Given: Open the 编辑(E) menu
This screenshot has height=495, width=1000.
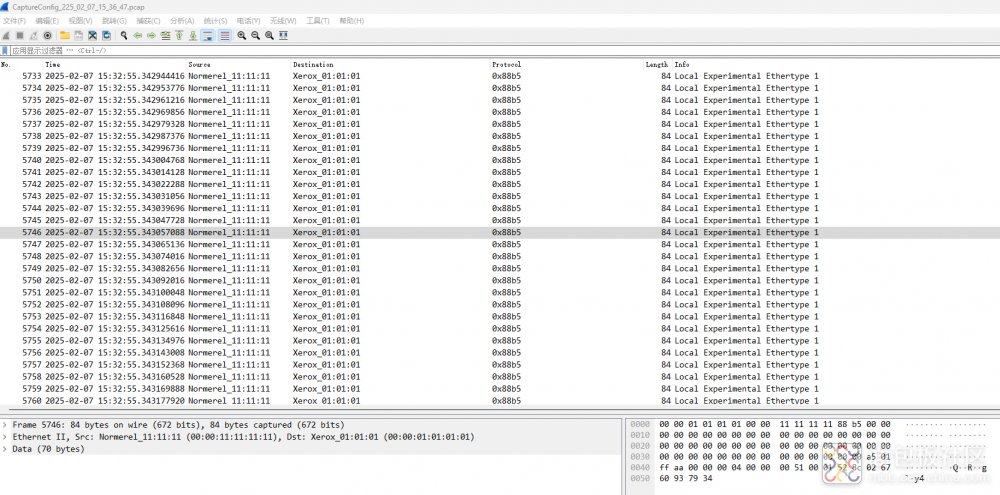Looking at the screenshot, I should pyautogui.click(x=47, y=21).
